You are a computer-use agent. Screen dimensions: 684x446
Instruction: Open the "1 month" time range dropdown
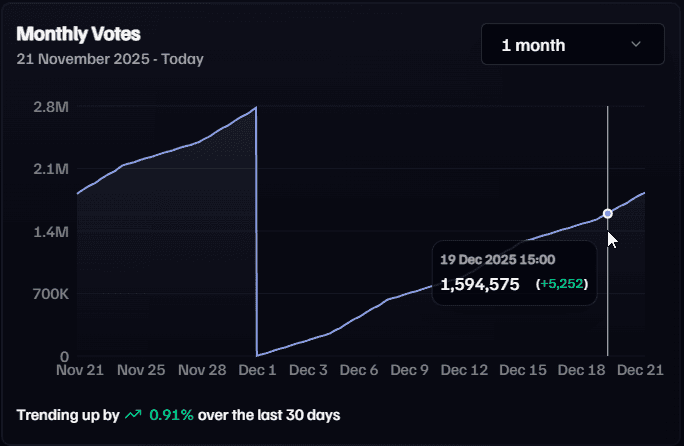(572, 45)
